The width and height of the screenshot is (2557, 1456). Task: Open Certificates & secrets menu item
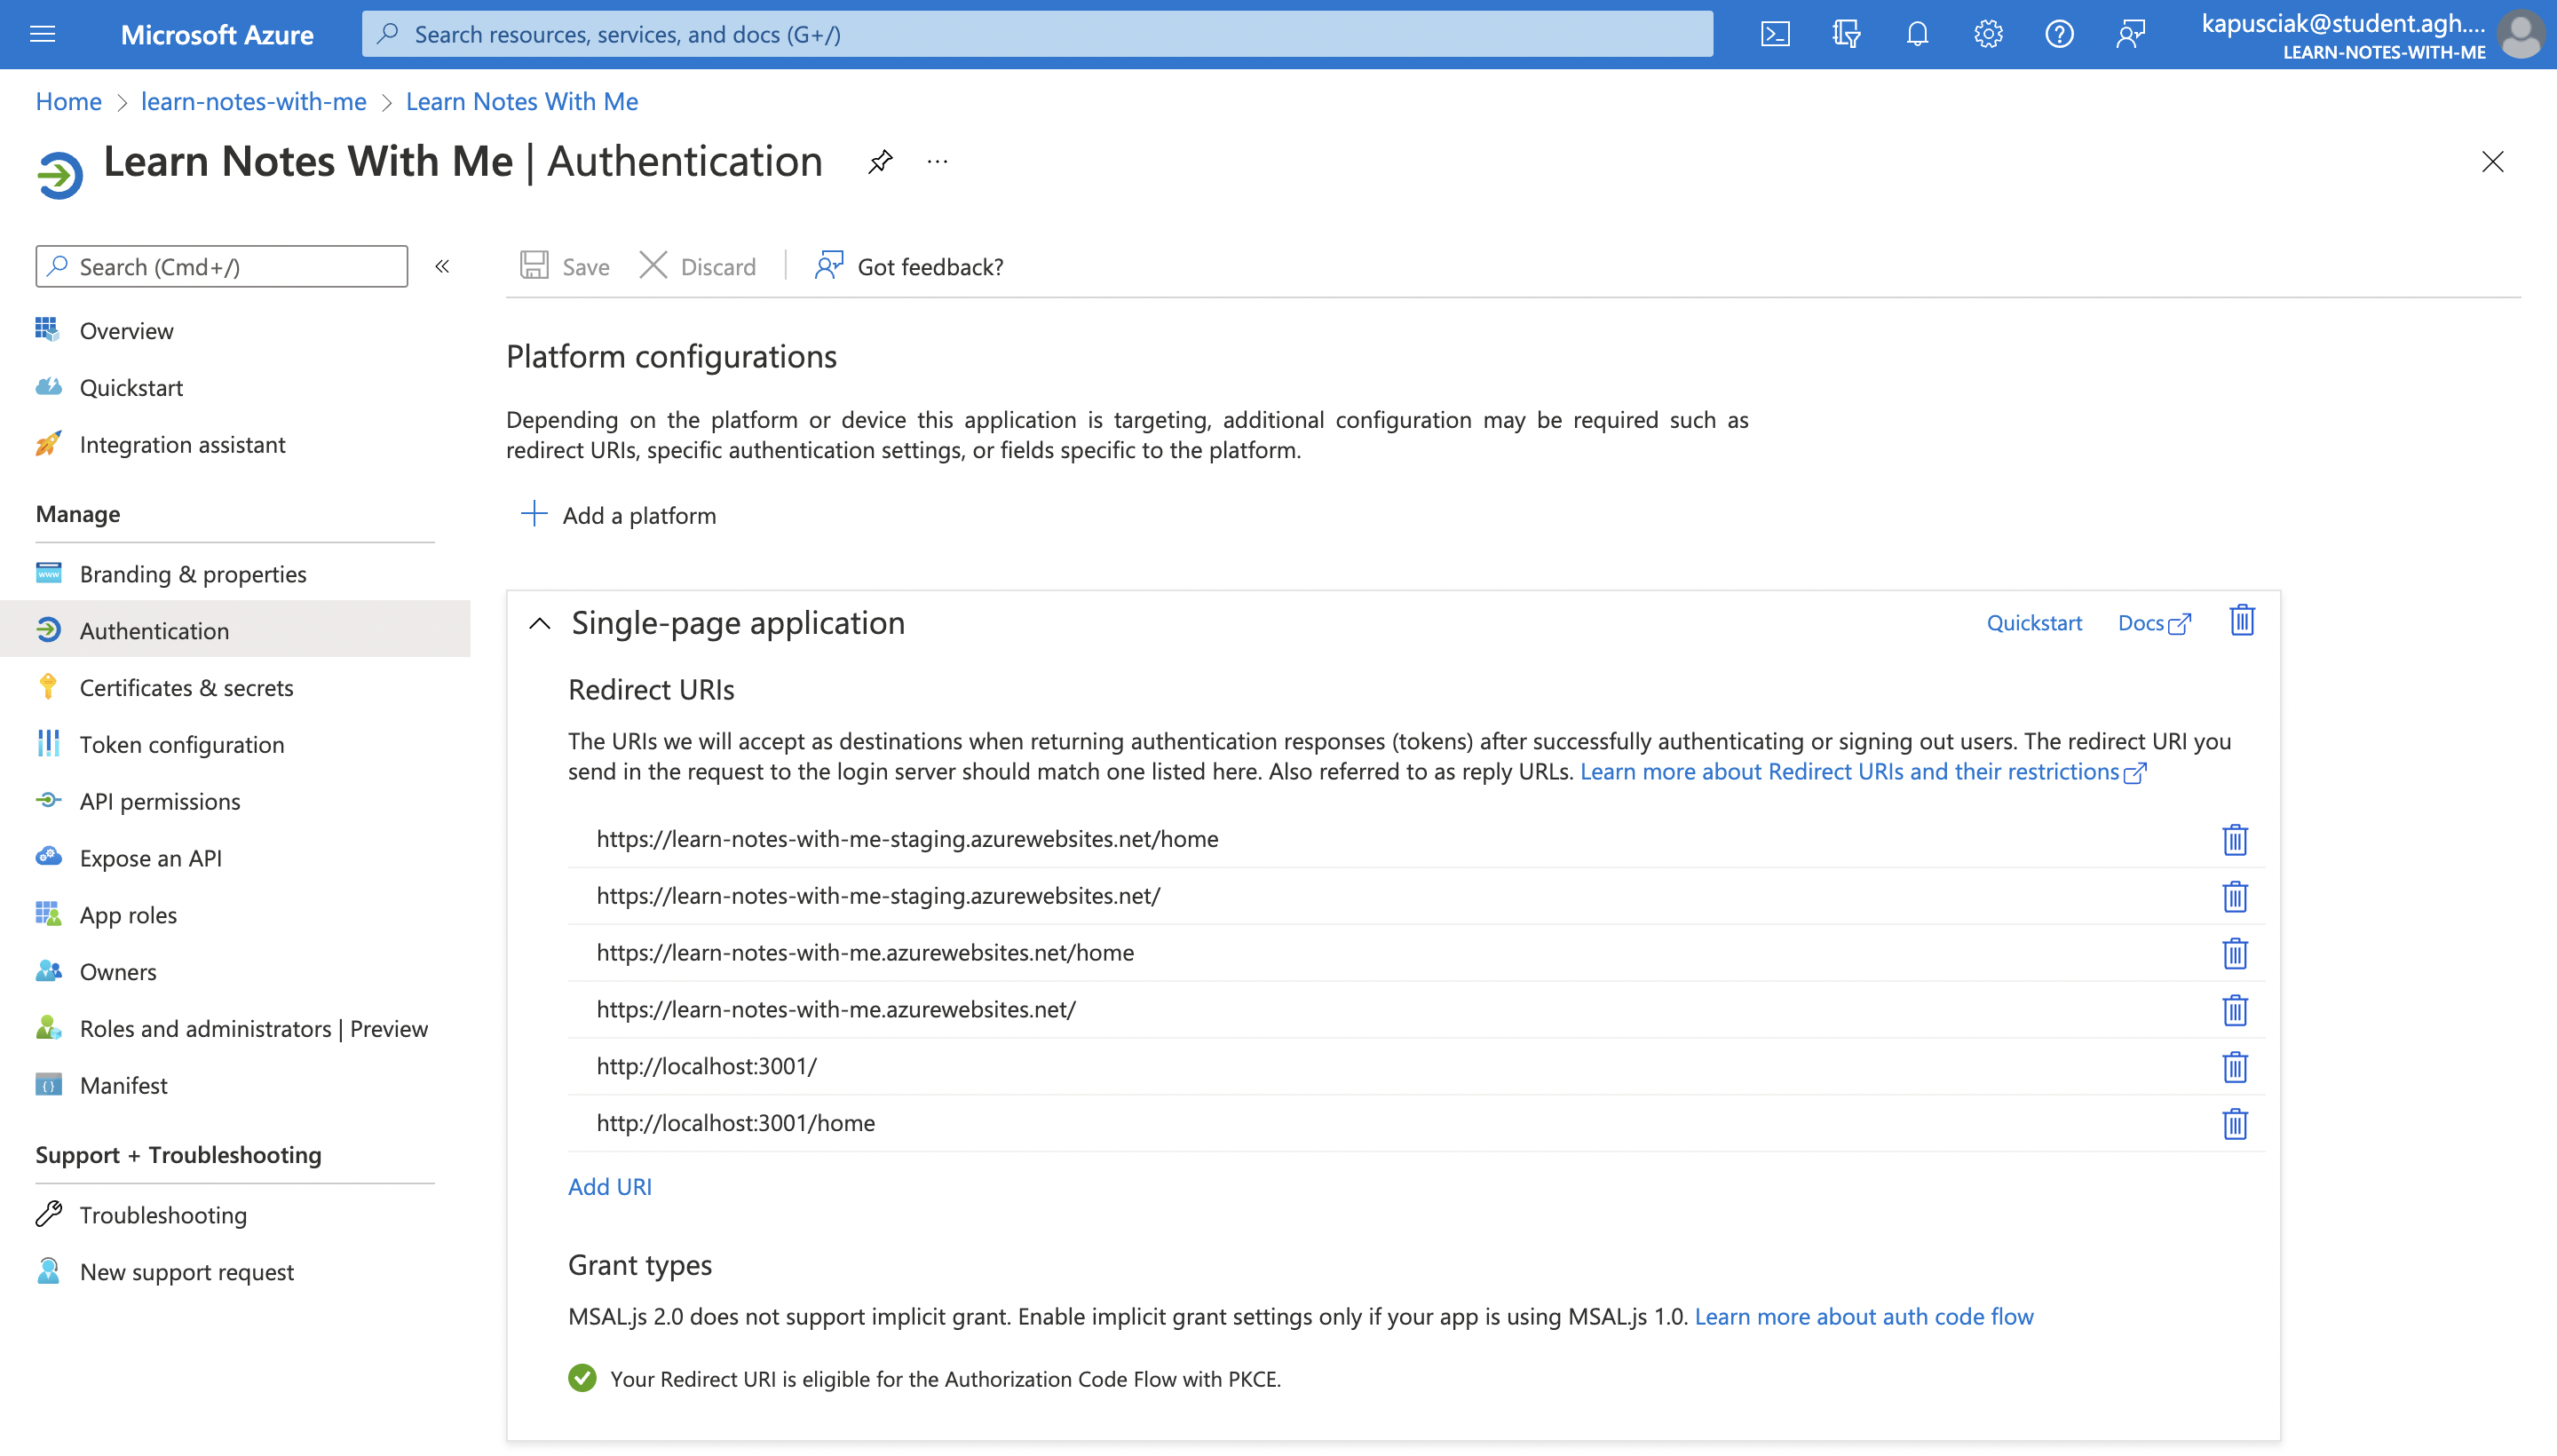point(186,687)
